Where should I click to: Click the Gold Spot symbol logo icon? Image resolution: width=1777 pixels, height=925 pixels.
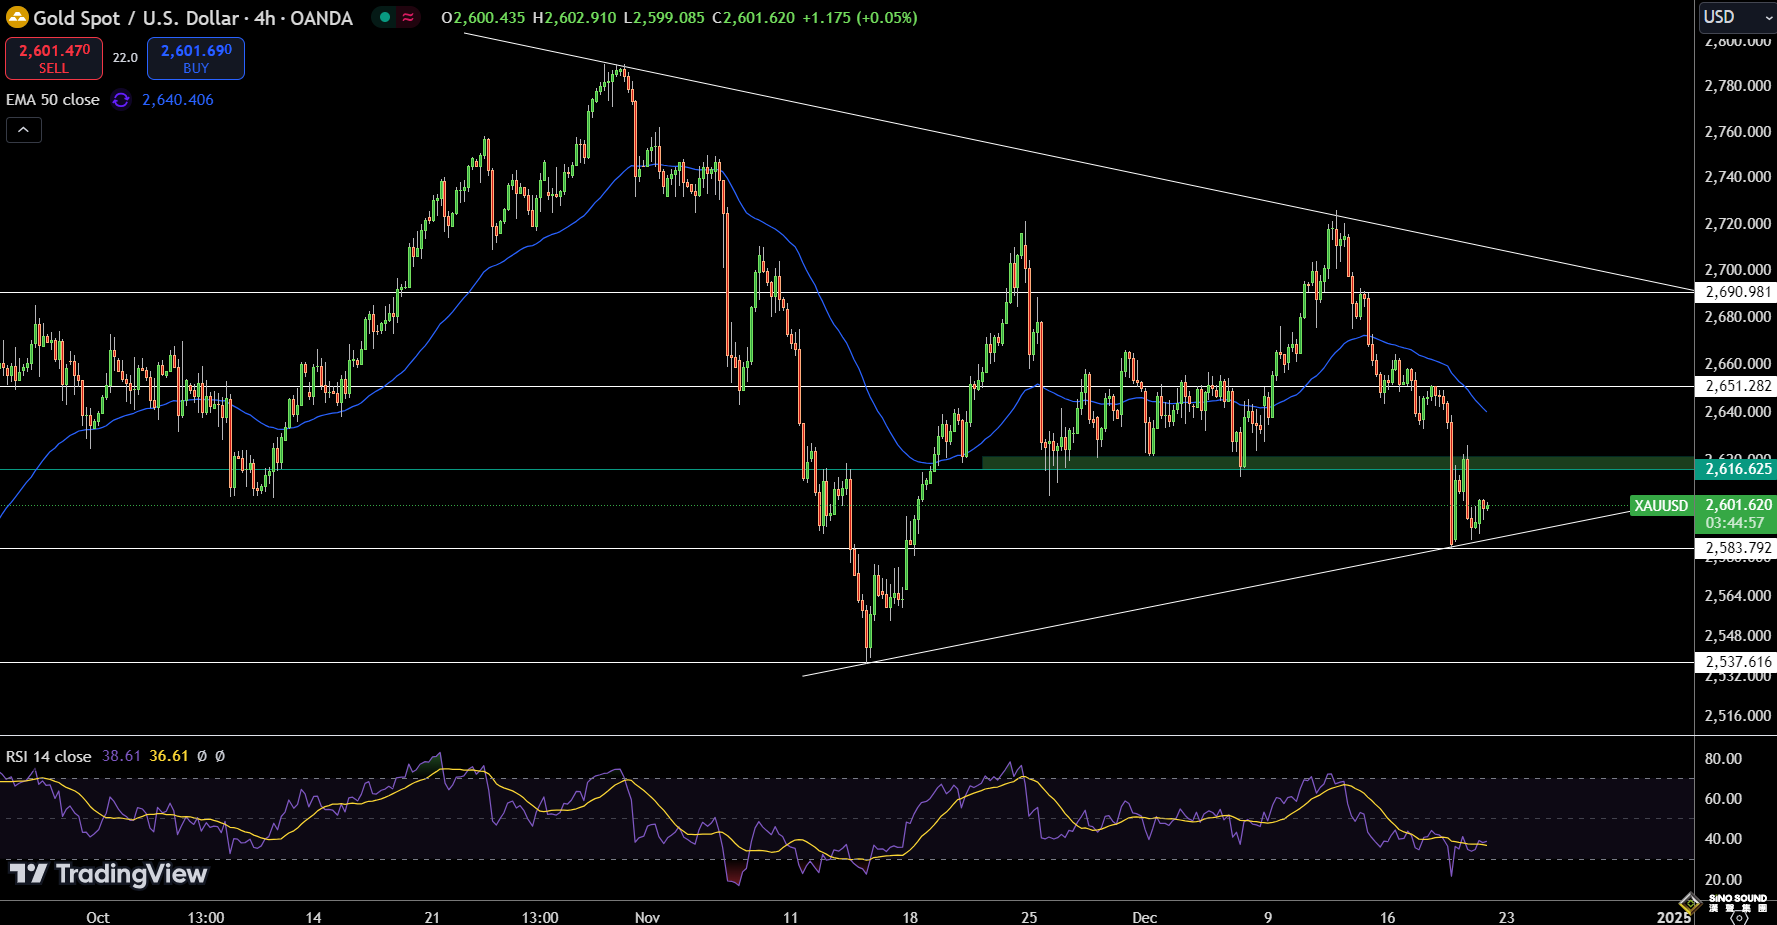(17, 18)
